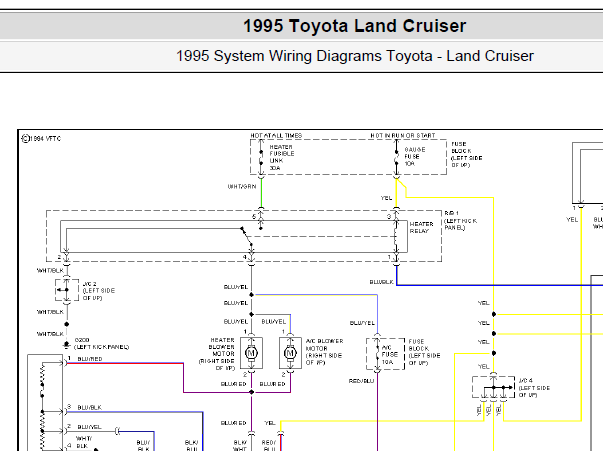Click the "G200 (LEFT KICK PANEL)" ground label
Viewport: 603px width, 451px height.
[x=102, y=343]
